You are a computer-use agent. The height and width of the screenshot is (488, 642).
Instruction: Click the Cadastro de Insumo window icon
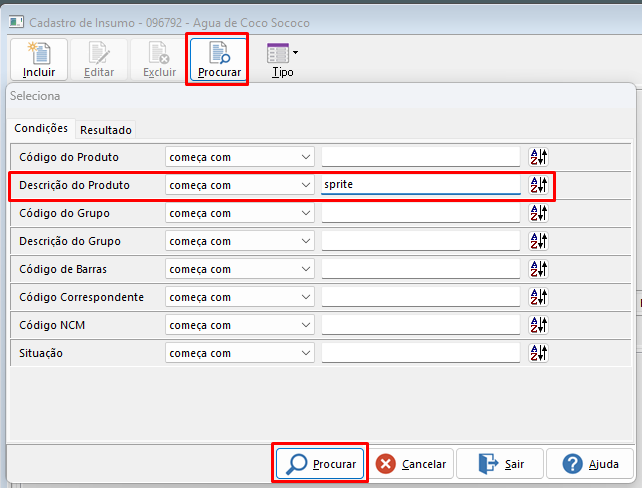pyautogui.click(x=16, y=22)
